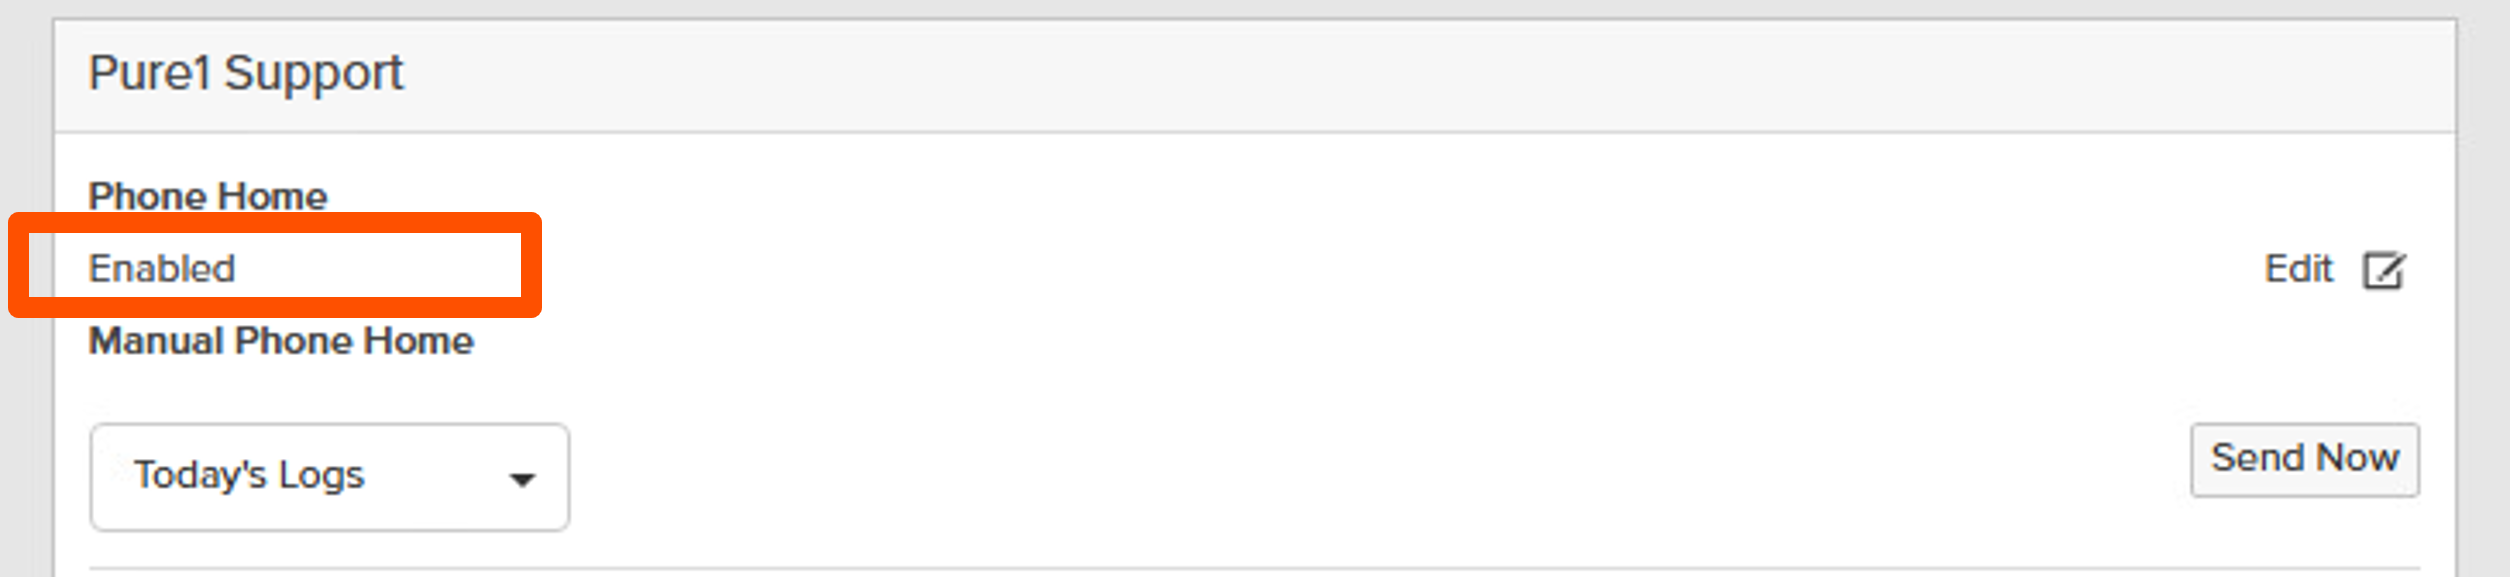Click the Pure1 Support panel title
This screenshot has height=577, width=2510.
tap(246, 73)
